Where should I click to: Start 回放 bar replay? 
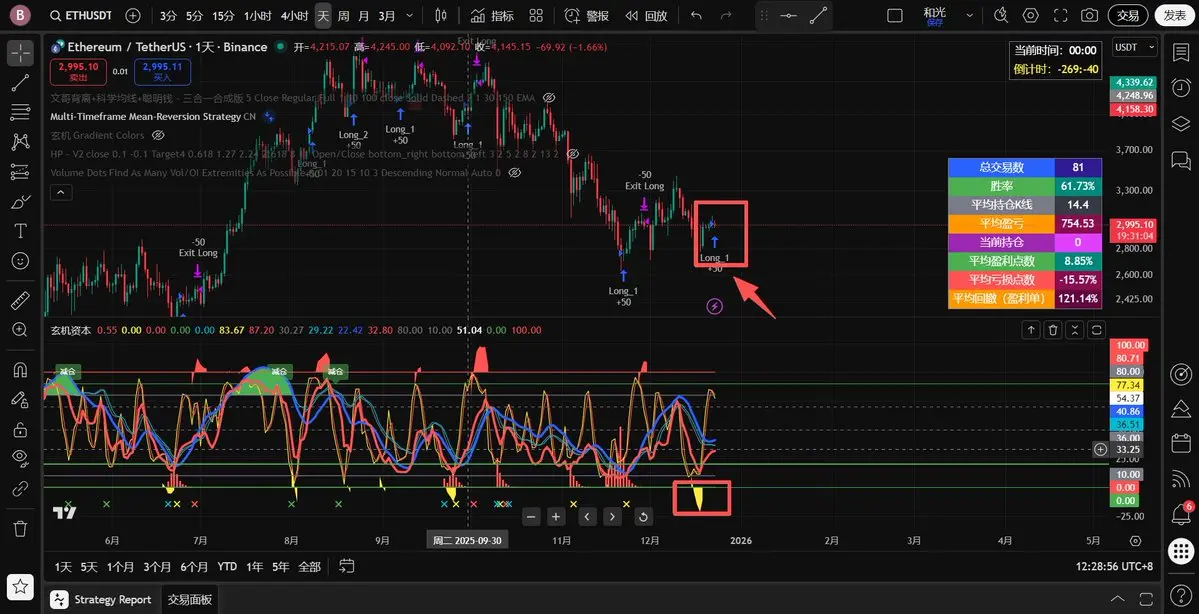(x=645, y=15)
